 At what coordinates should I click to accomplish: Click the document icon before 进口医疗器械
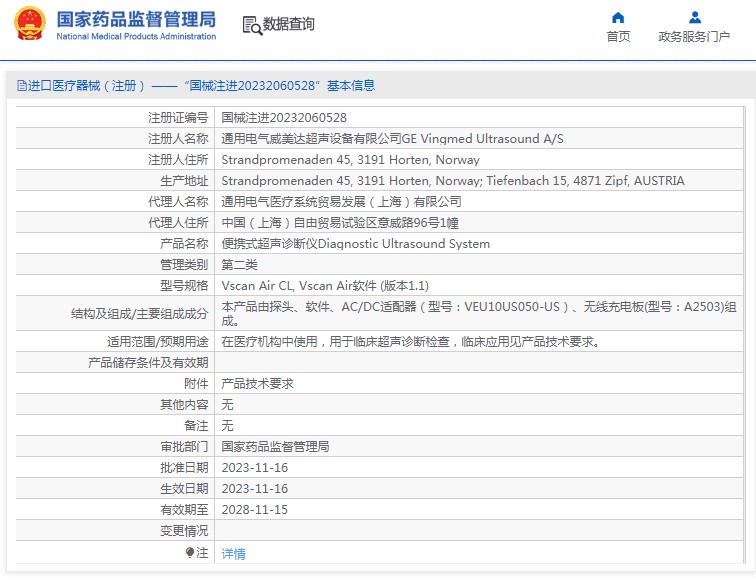(x=22, y=86)
